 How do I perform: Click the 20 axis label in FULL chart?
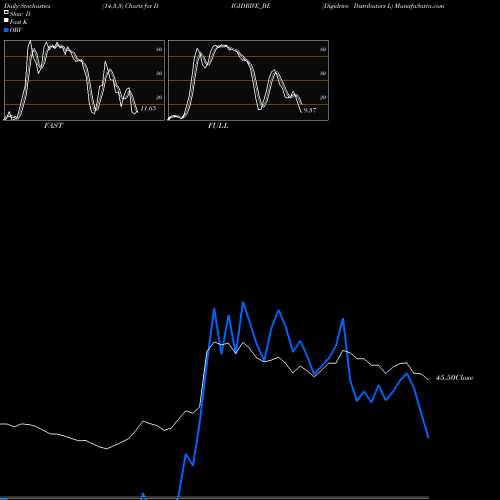pos(323,97)
